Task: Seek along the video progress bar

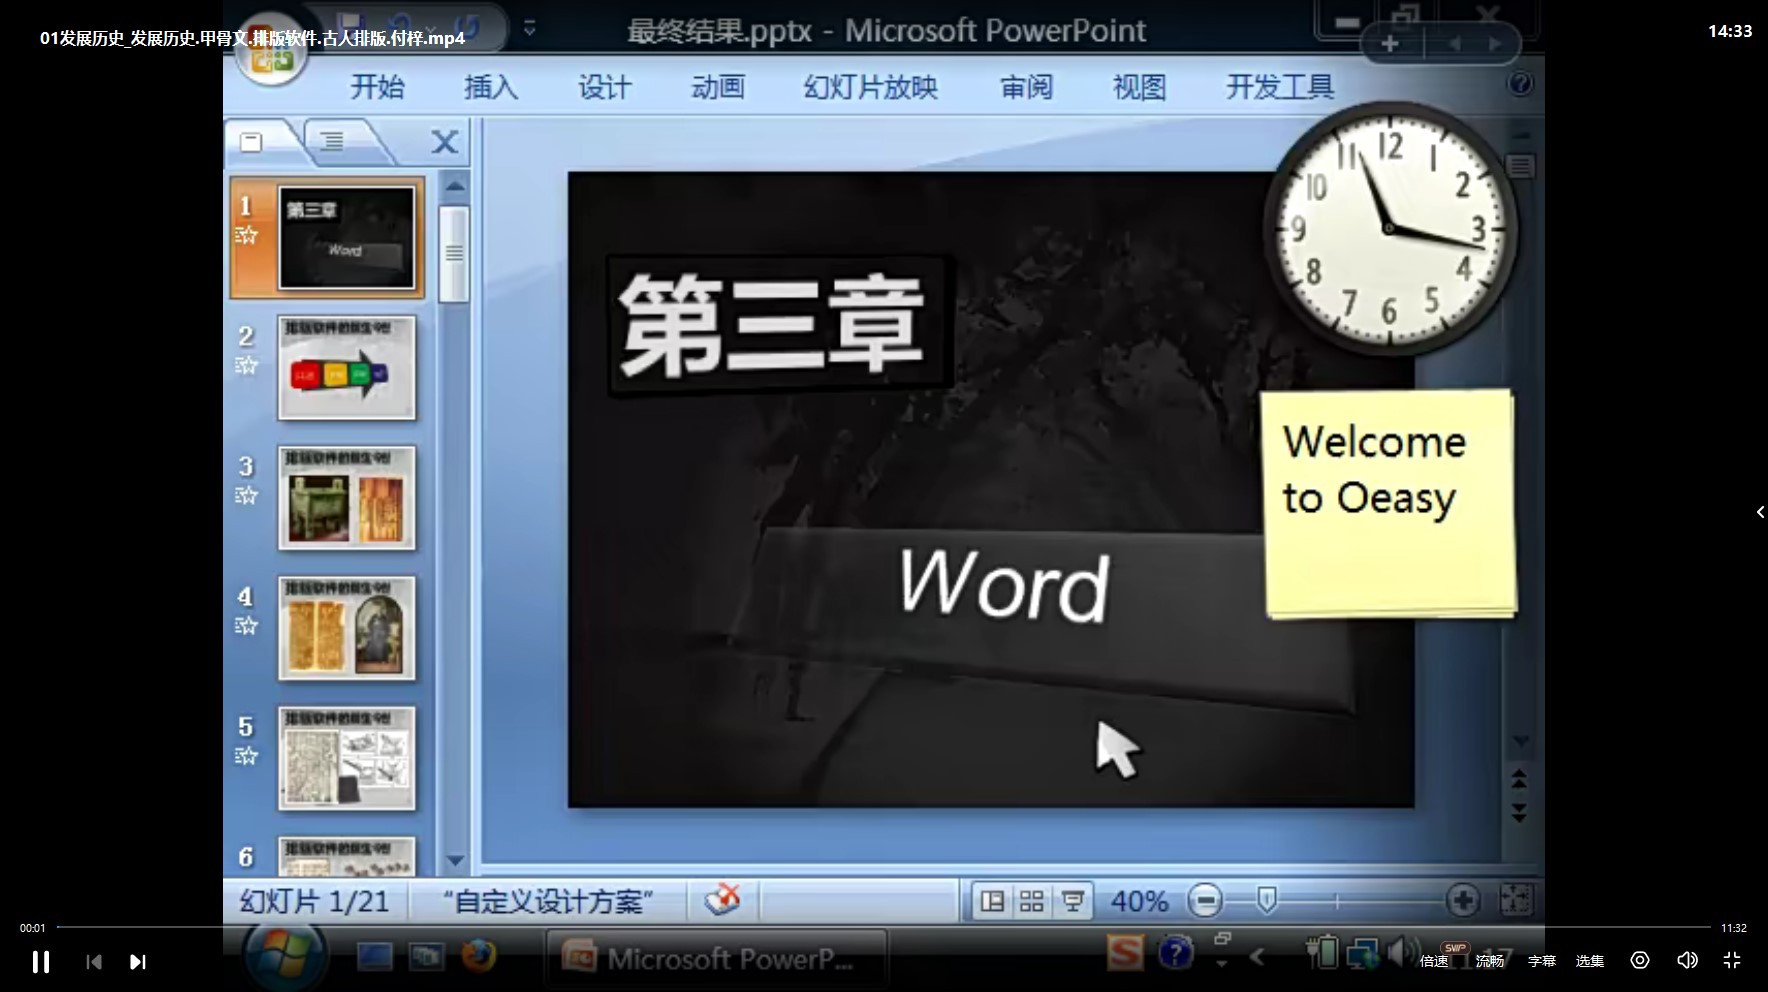Action: tap(884, 927)
